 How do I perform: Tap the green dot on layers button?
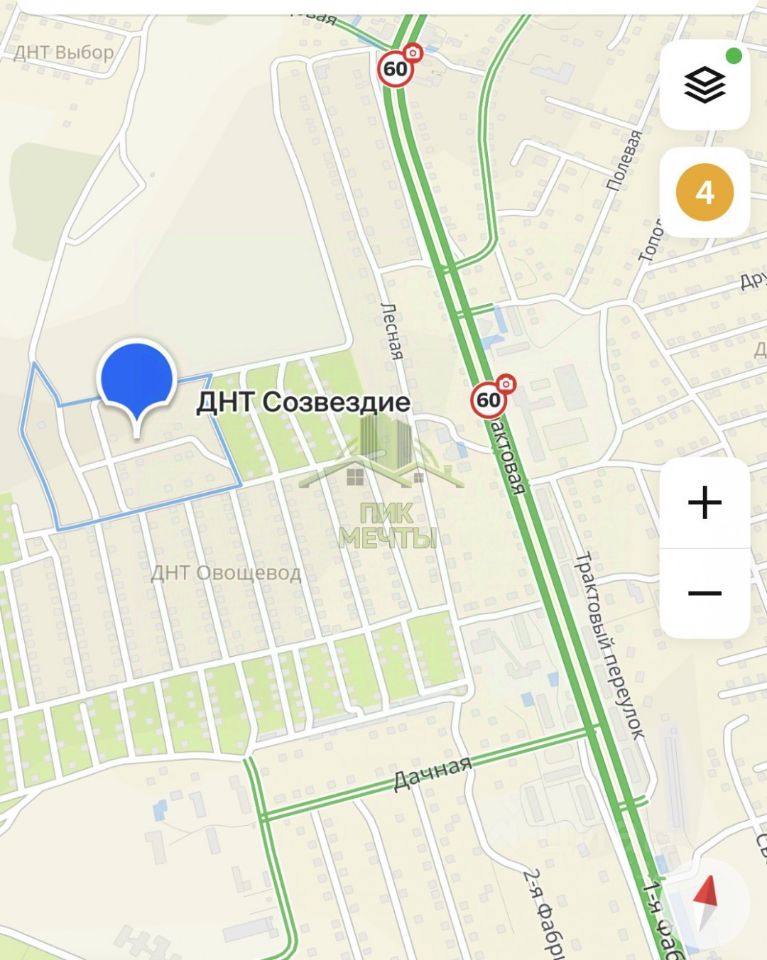click(733, 56)
